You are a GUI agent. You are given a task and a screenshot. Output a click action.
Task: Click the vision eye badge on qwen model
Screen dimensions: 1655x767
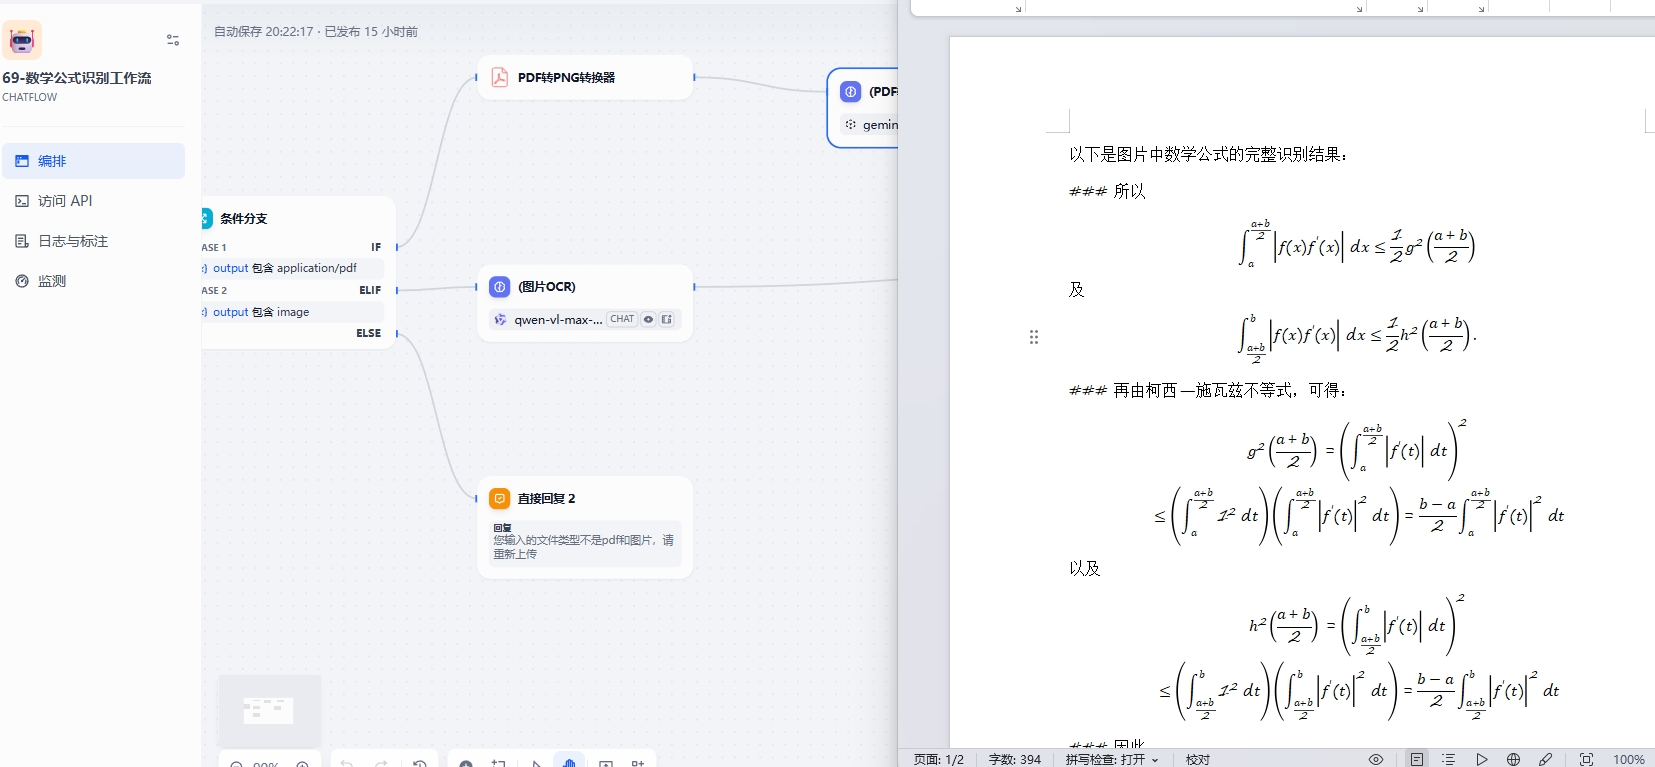tap(648, 319)
